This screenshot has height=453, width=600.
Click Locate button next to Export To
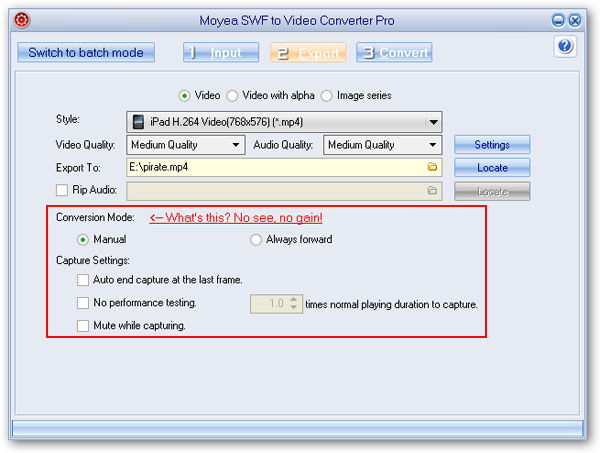(492, 168)
